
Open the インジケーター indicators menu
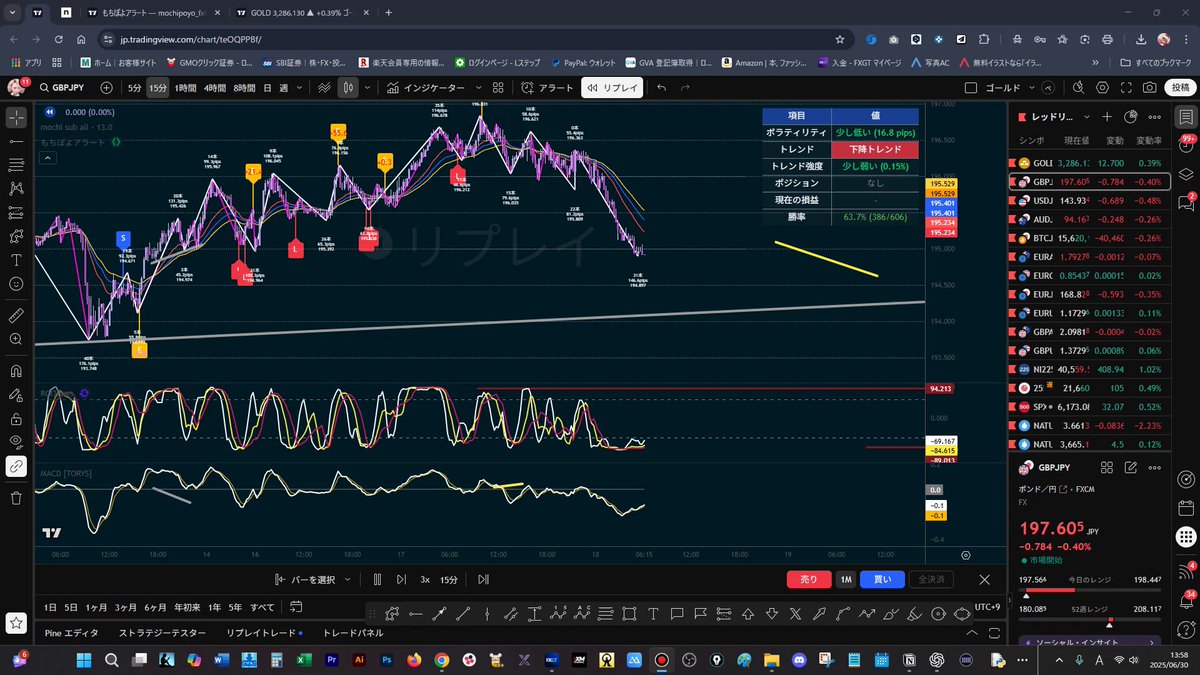pyautogui.click(x=427, y=88)
